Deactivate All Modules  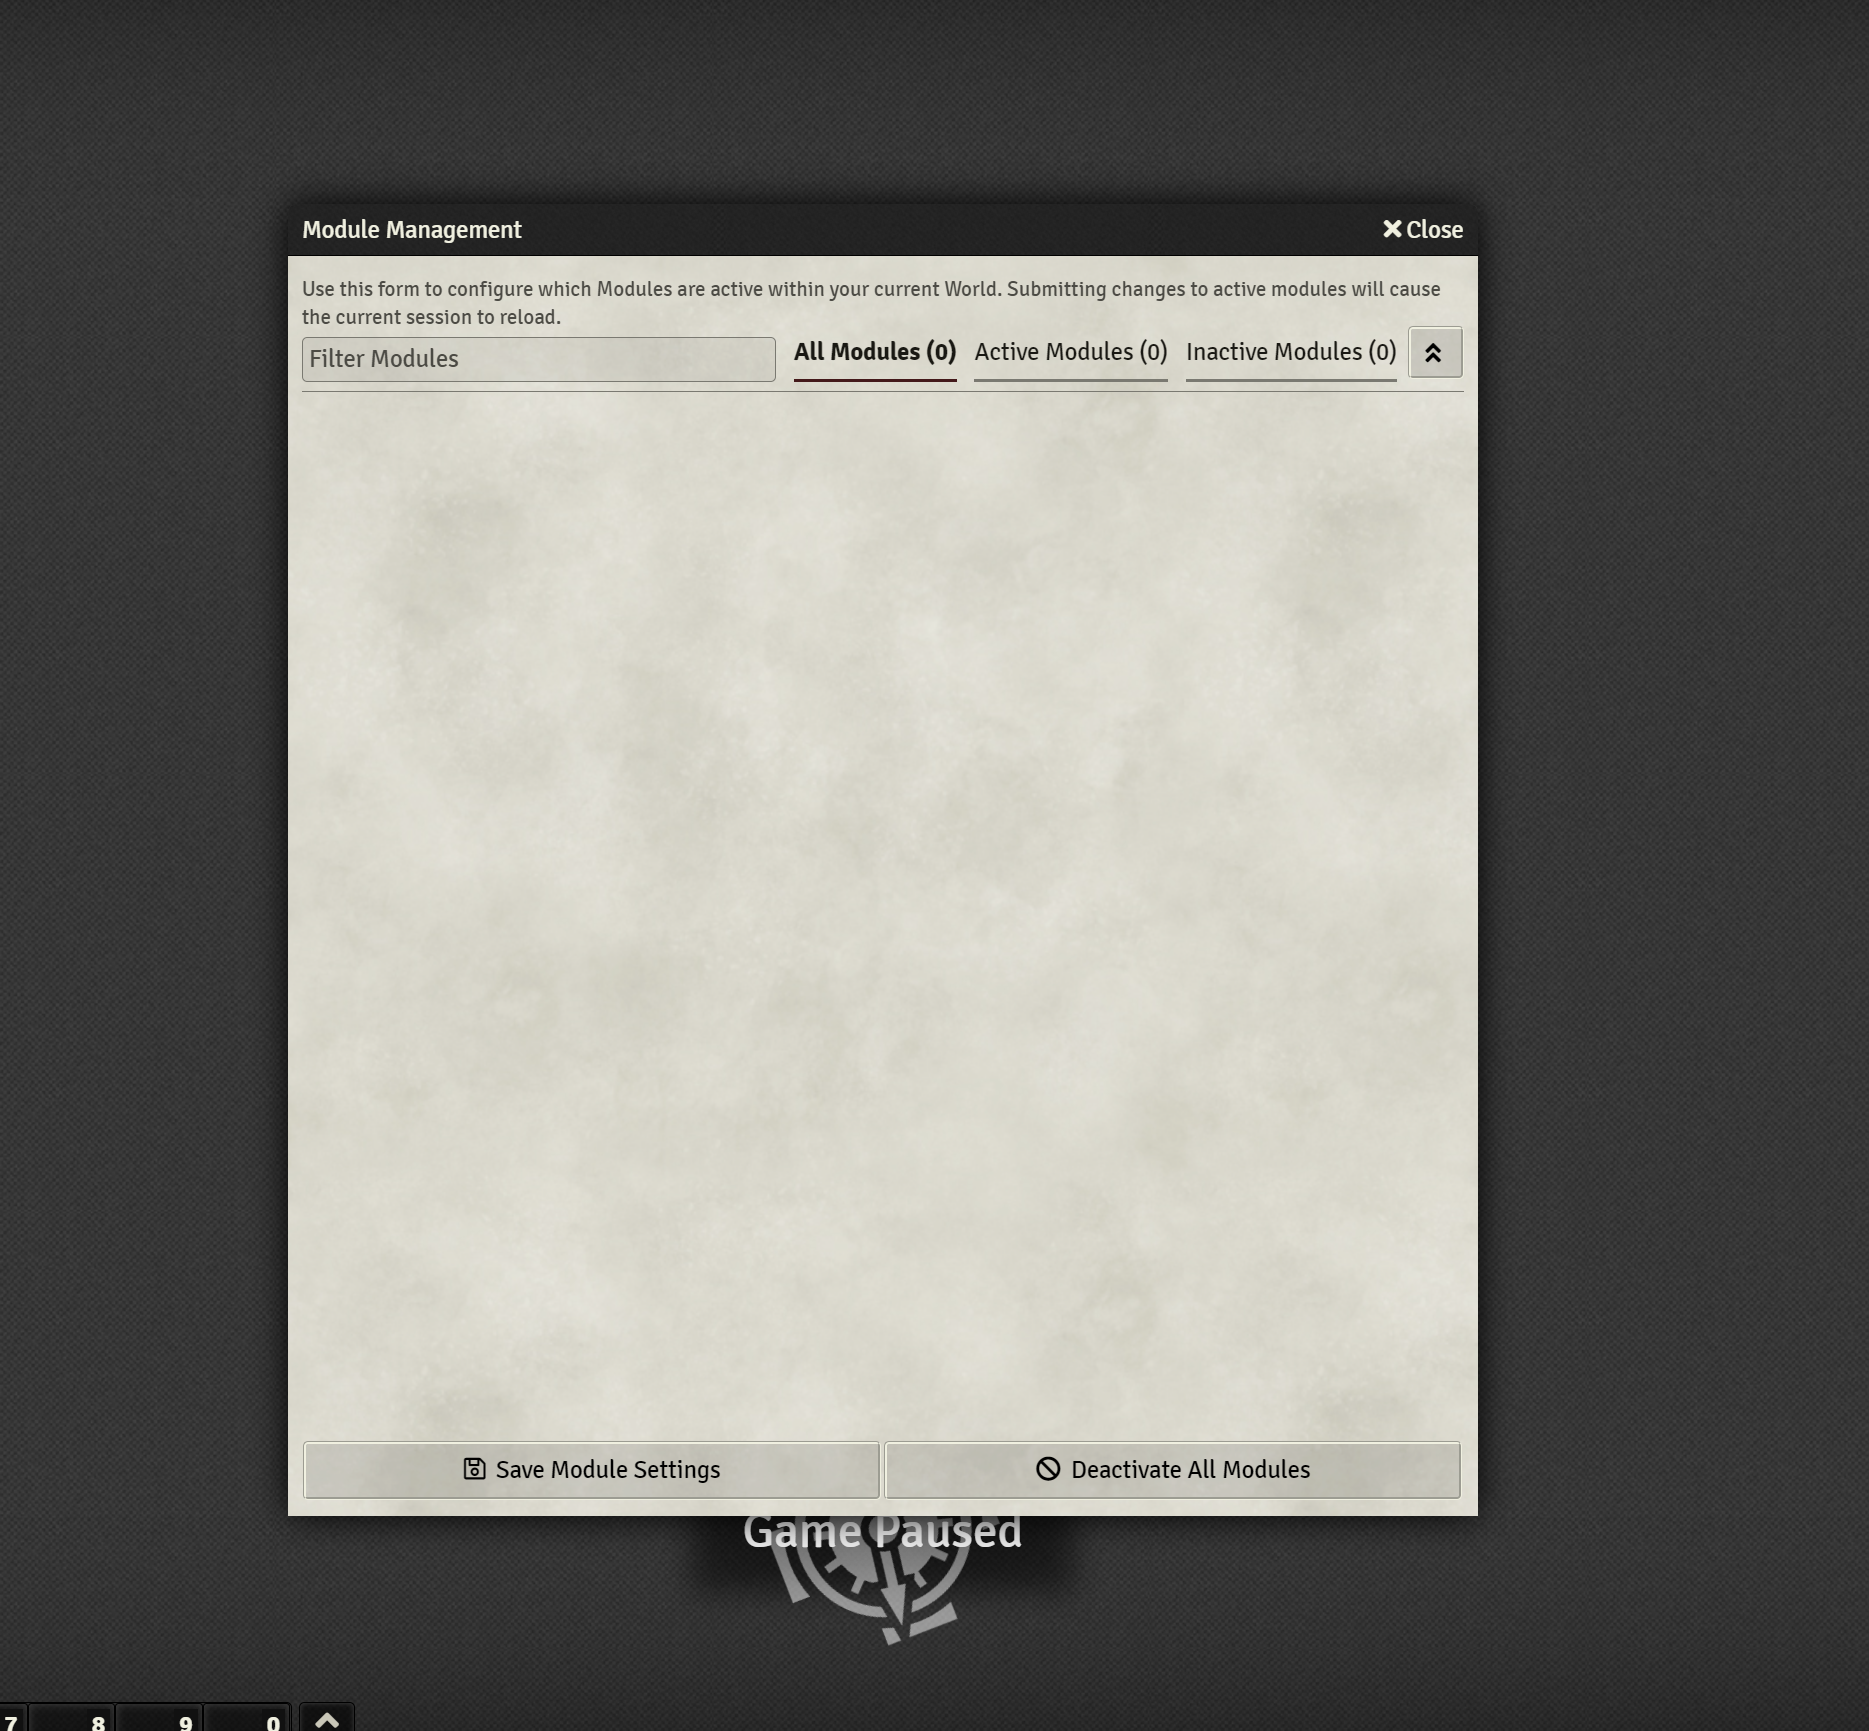(x=1172, y=1470)
